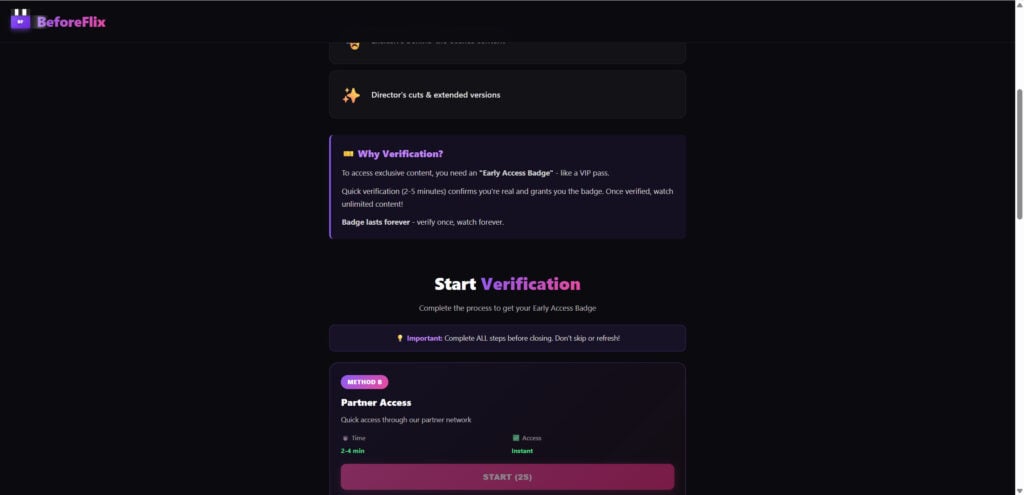Click the lightbulb icon beside Important notice

pyautogui.click(x=400, y=338)
